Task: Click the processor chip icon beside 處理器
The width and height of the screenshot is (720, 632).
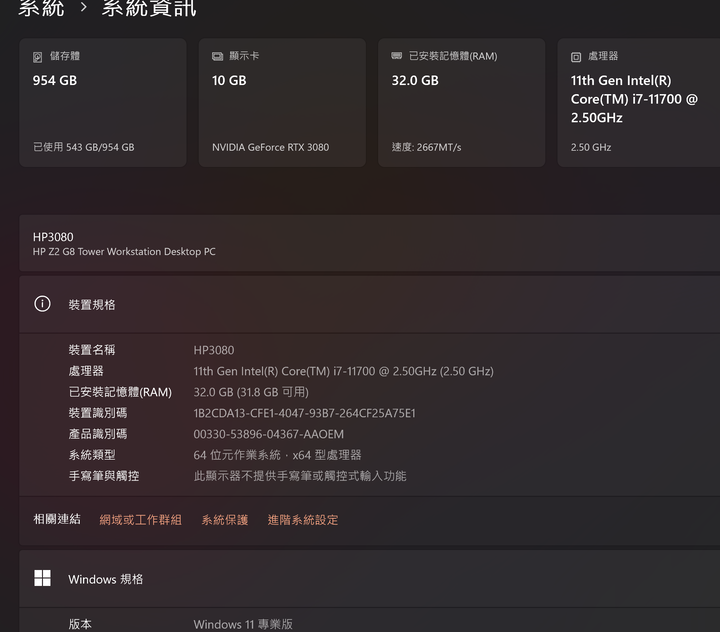Action: tap(576, 57)
